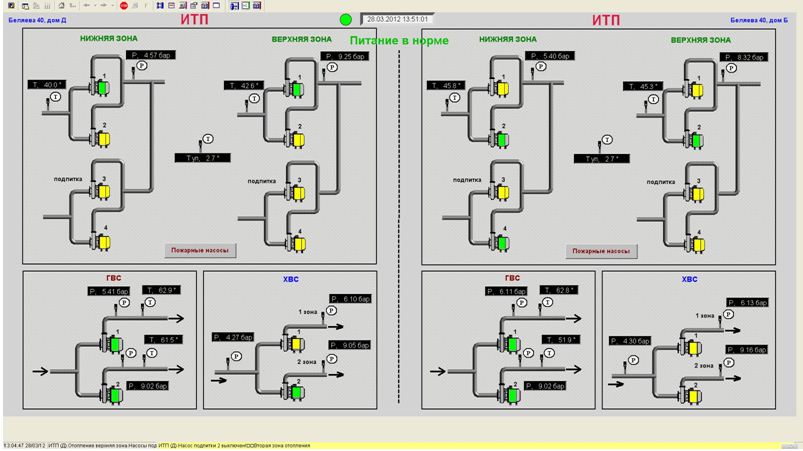Image resolution: width=803 pixels, height=451 pixels.
Task: Click the back arrow in the toolbar
Action: click(x=87, y=5)
